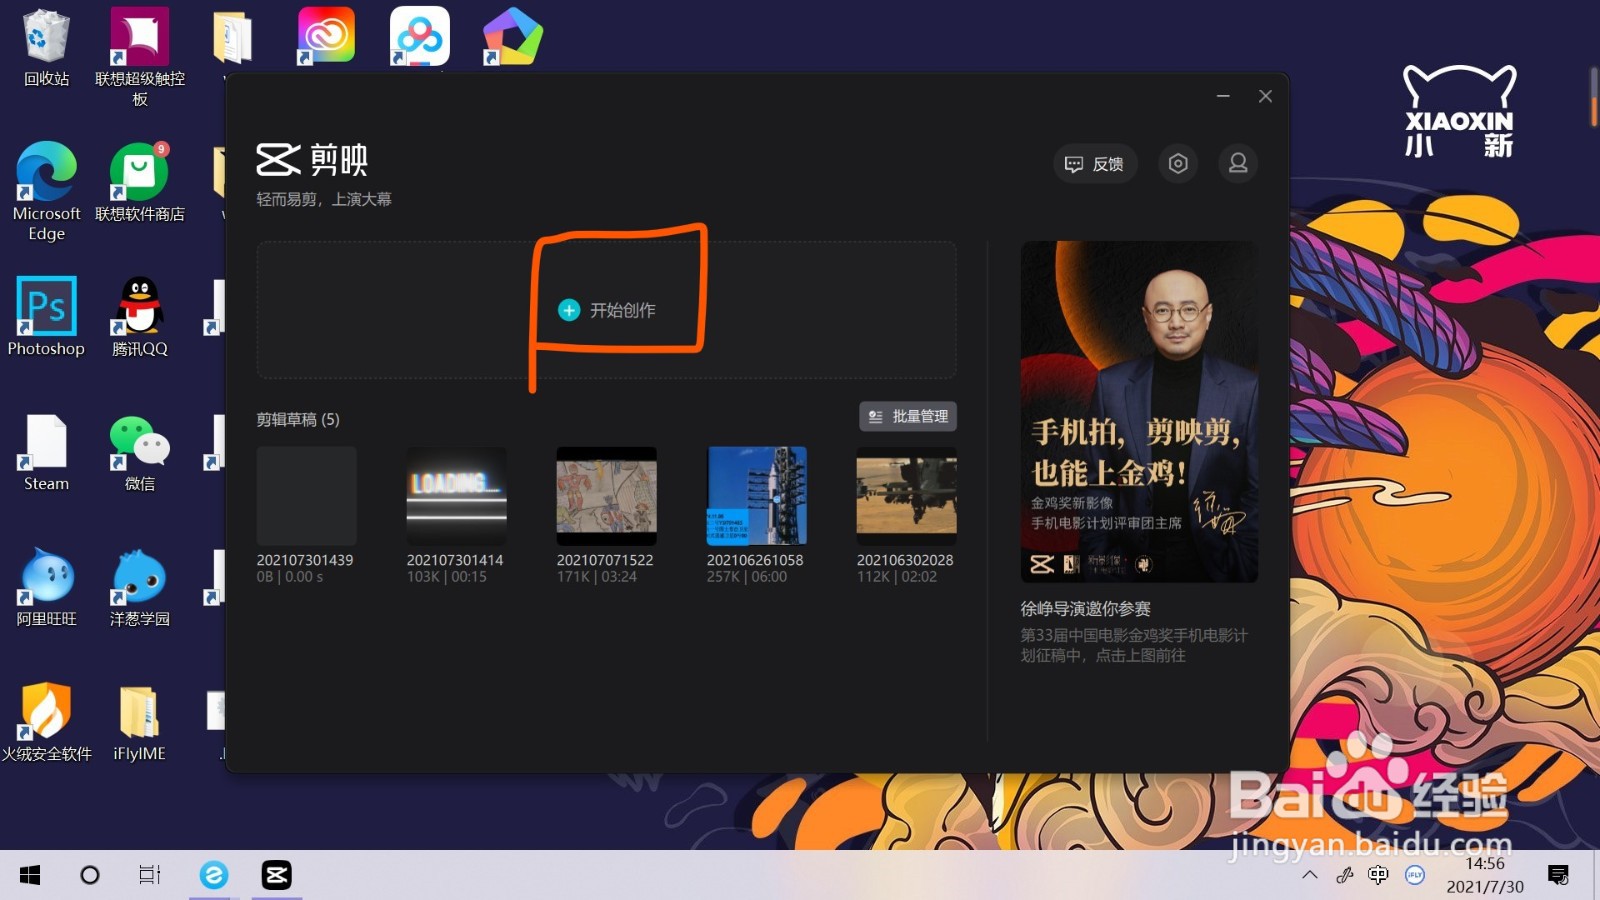This screenshot has width=1600, height=900.
Task: Open the hexagon settings icon in 剪映
Action: 1178,164
